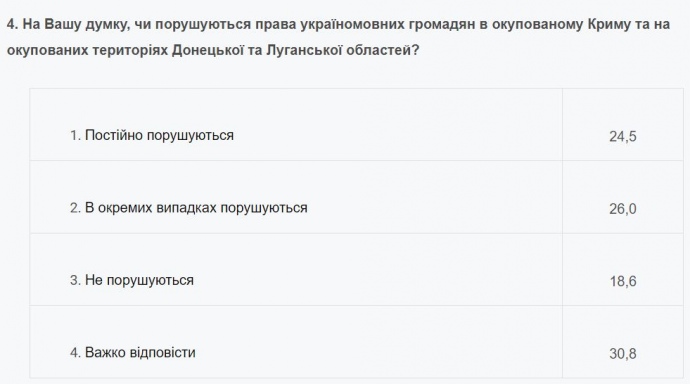Click the word 'порушуються' in first row
This screenshot has height=384, width=690.
pos(190,135)
